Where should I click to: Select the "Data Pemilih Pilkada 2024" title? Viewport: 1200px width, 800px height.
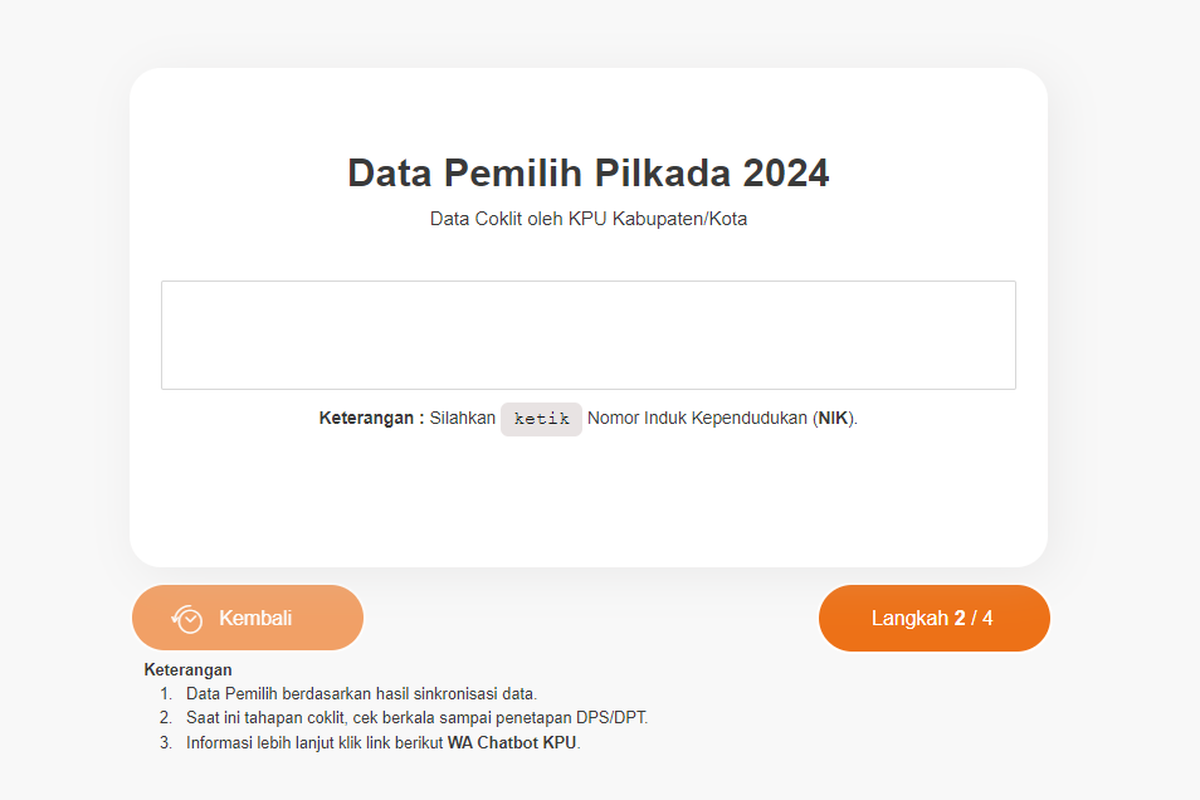[x=588, y=172]
